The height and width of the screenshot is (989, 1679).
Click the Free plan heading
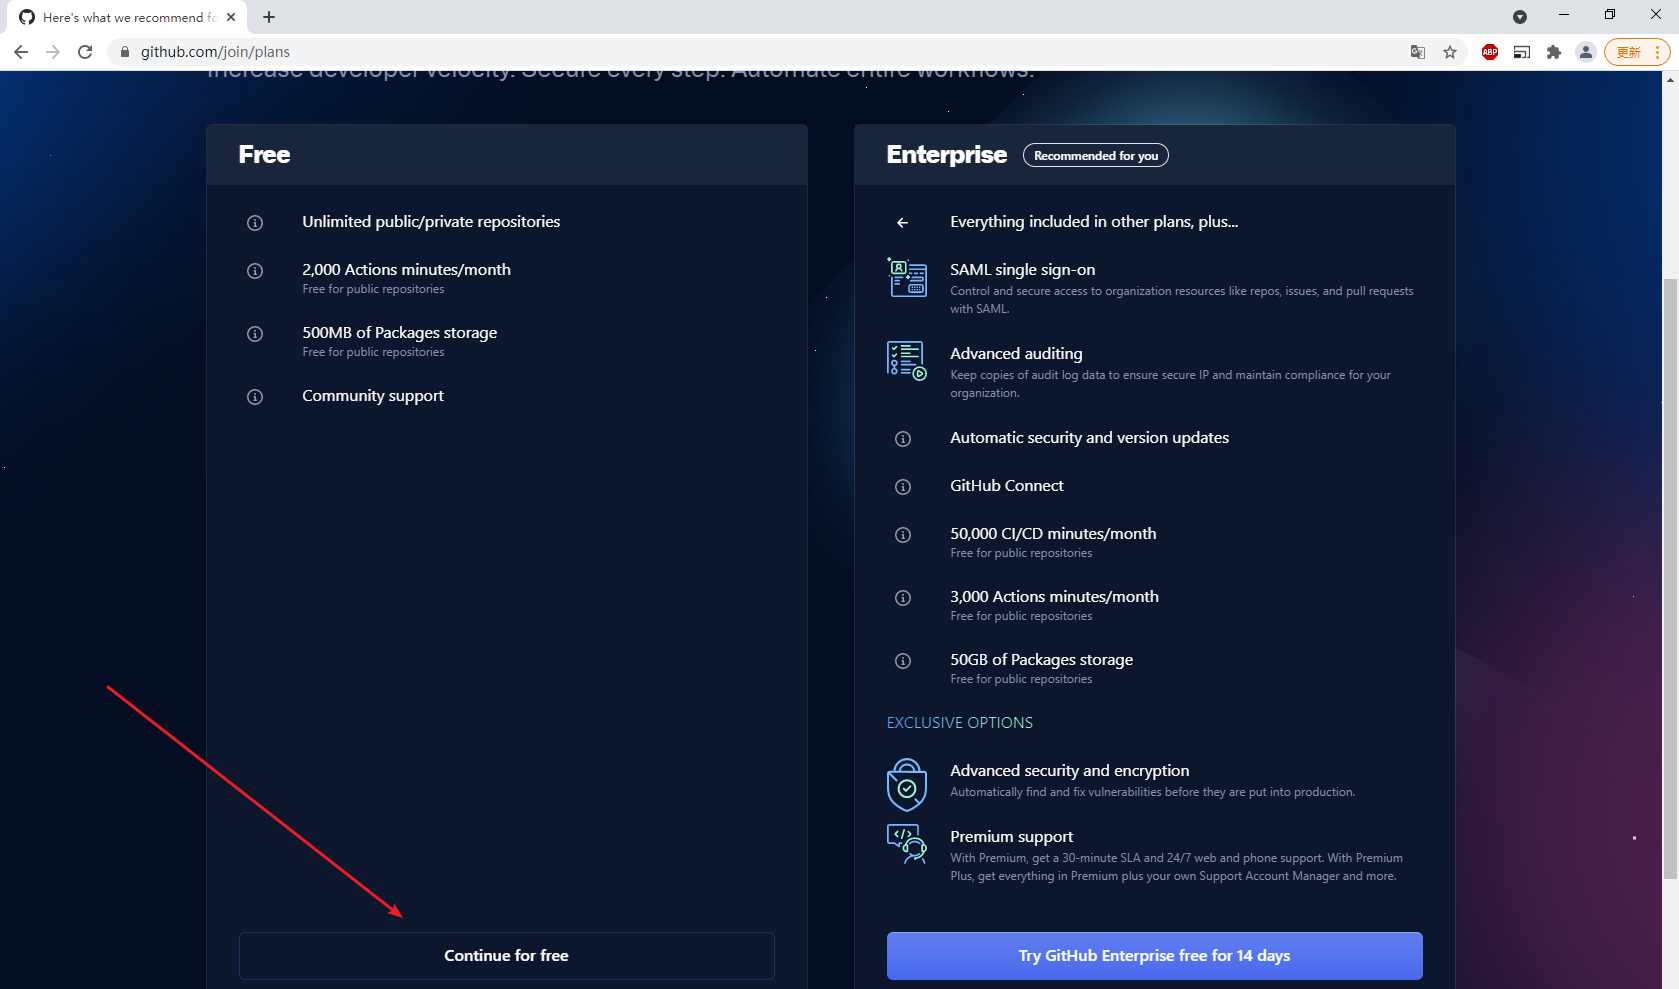pyautogui.click(x=265, y=155)
